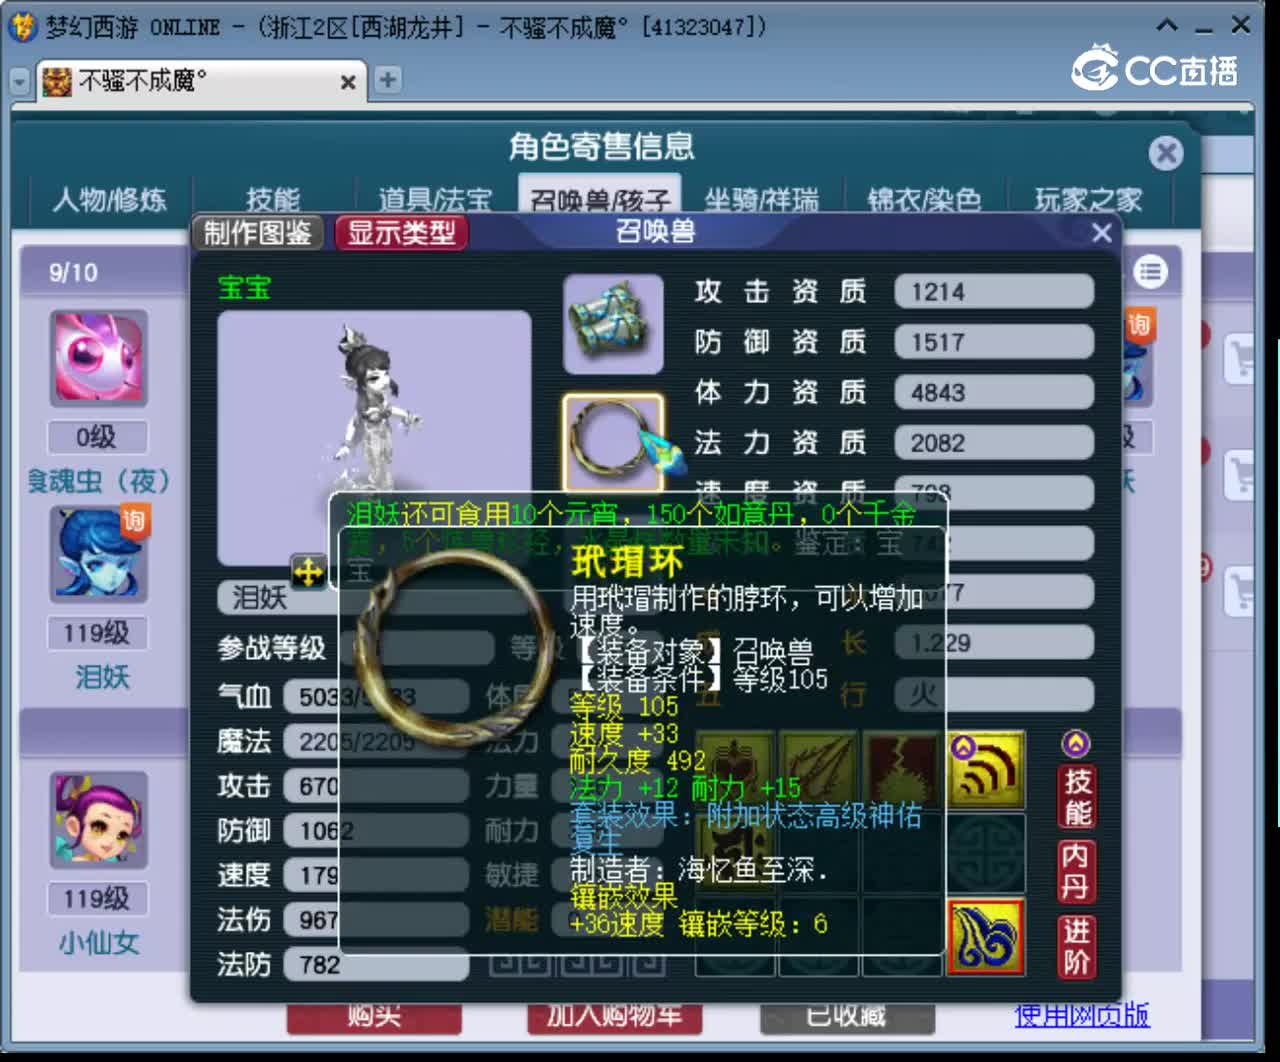Image resolution: width=1280 pixels, height=1062 pixels.
Task: Click the 询 badge at right edge
Action: [x=1139, y=325]
